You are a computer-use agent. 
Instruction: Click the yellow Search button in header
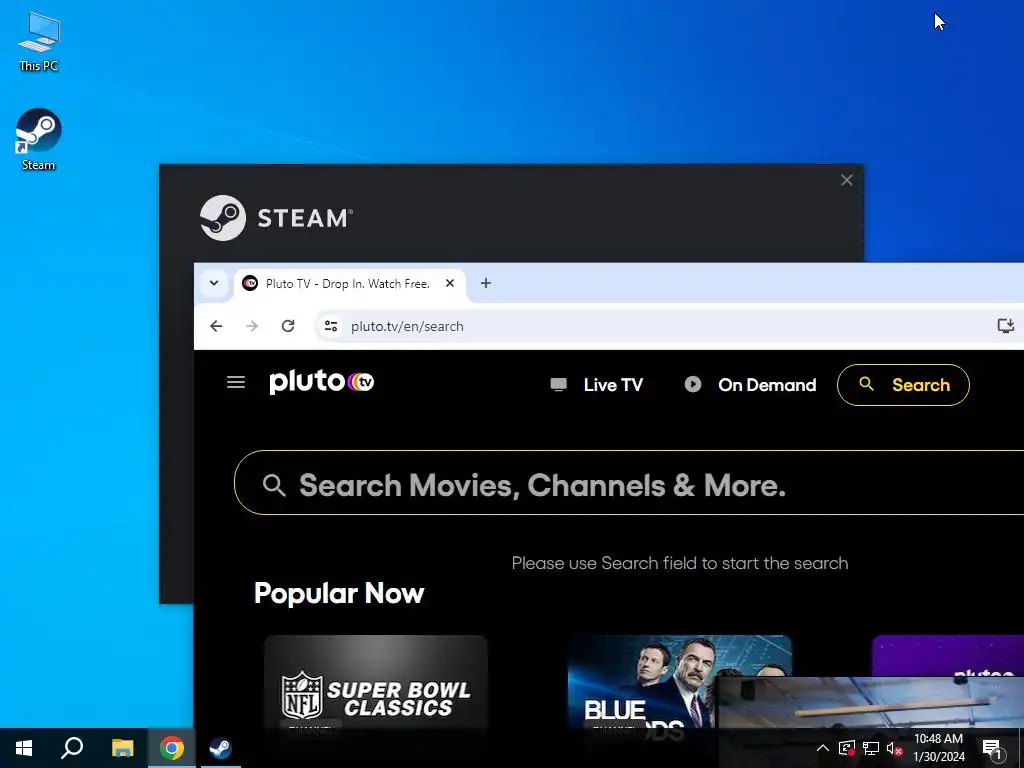[903, 385]
